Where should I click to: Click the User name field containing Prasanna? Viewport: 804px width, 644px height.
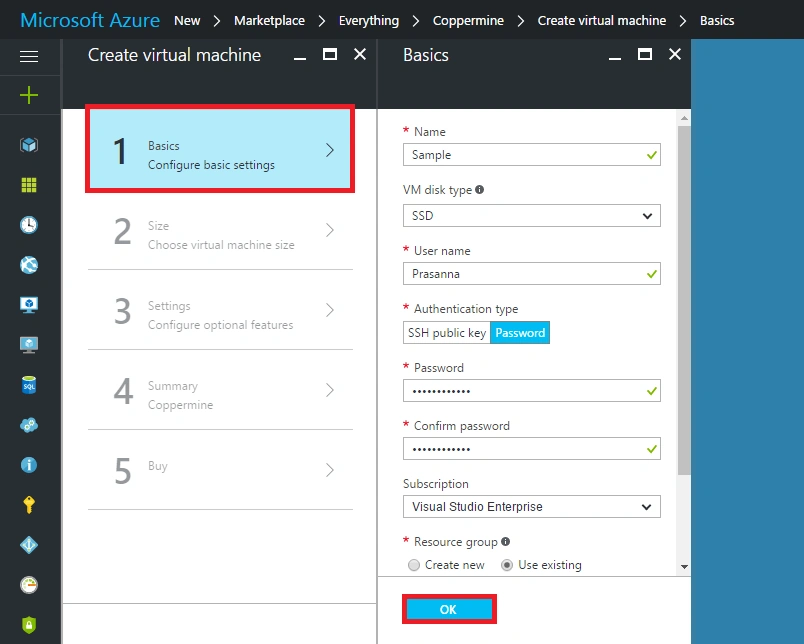(x=532, y=274)
